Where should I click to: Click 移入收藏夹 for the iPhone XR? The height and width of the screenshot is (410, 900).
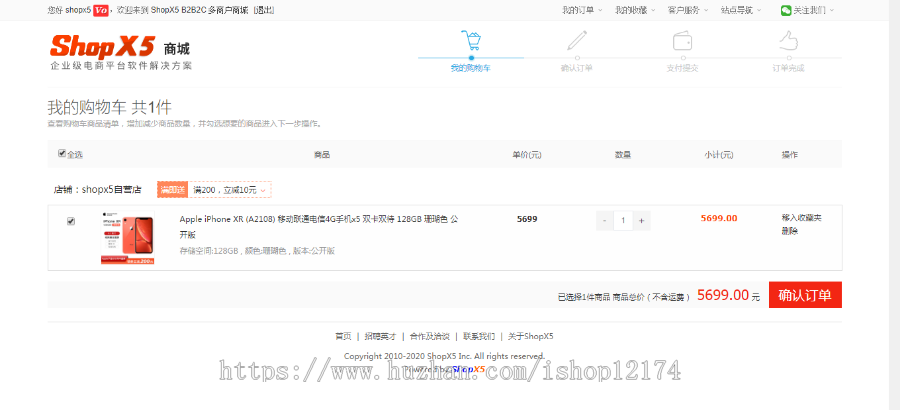click(x=801, y=218)
